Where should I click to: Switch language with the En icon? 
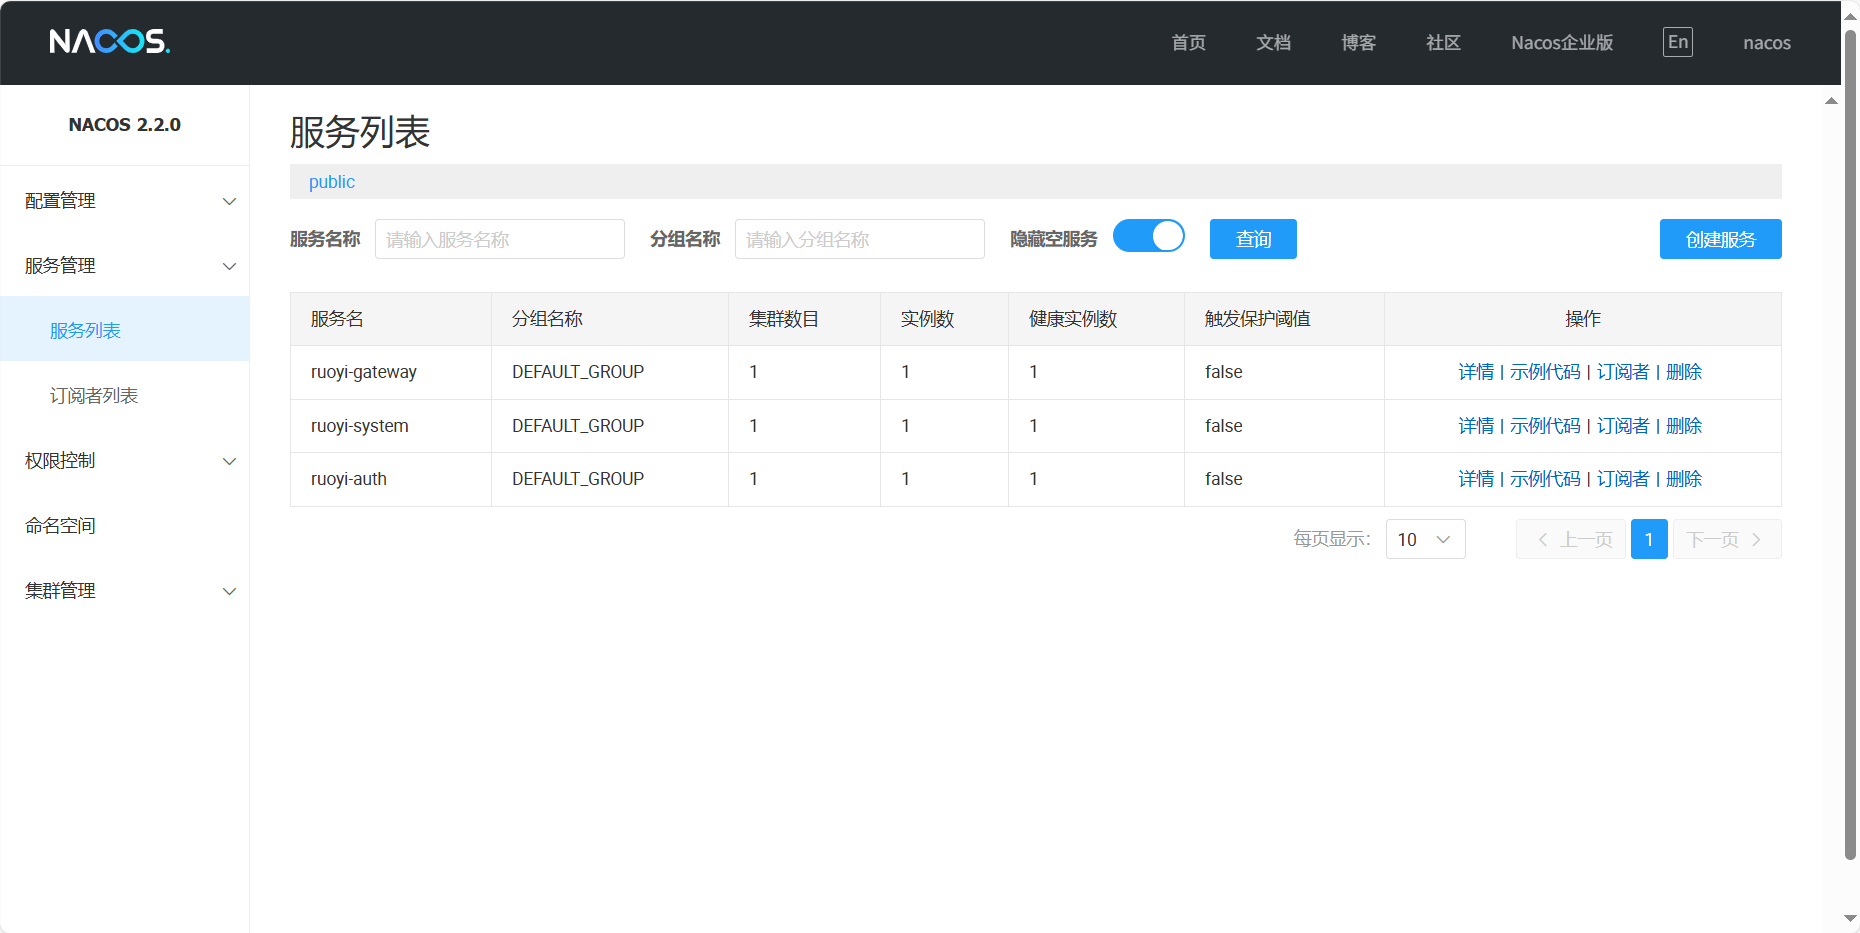click(1677, 42)
